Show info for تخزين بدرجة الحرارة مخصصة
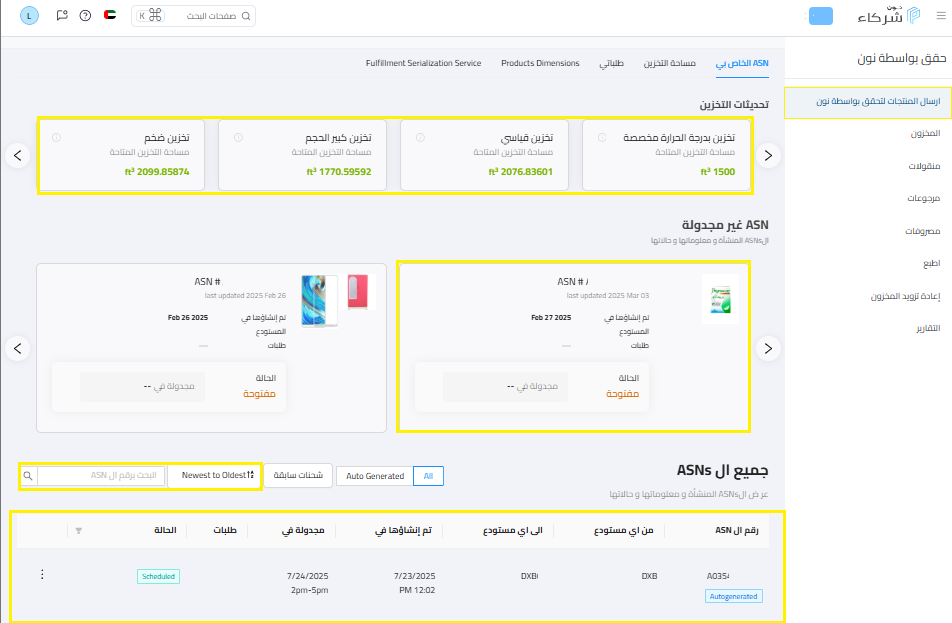The width and height of the screenshot is (952, 623). pos(602,137)
